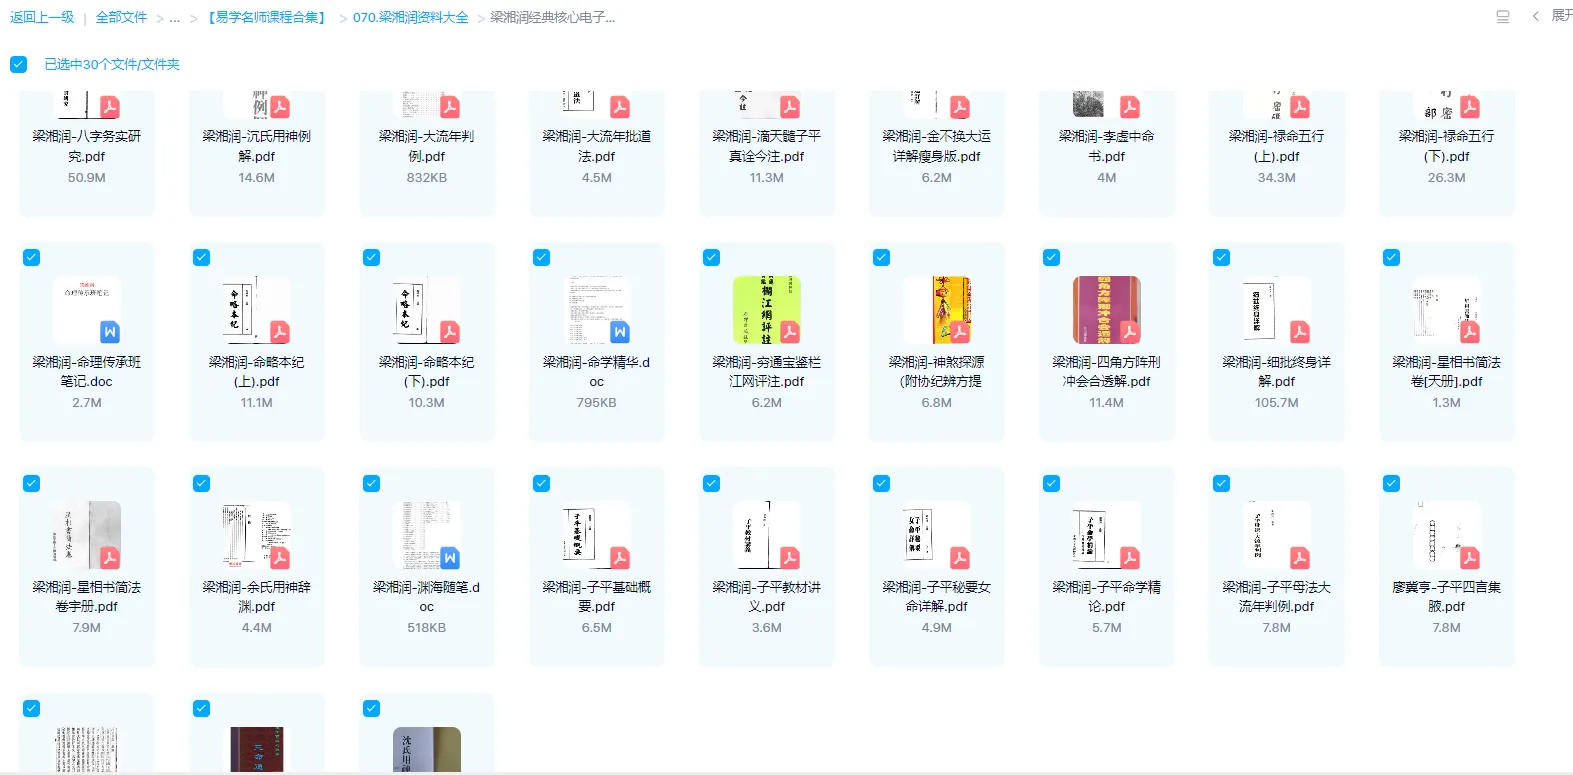Uncheck the 梁湘润-细批终身详解.pdf checkbox
This screenshot has height=775, width=1573.
[x=1222, y=257]
